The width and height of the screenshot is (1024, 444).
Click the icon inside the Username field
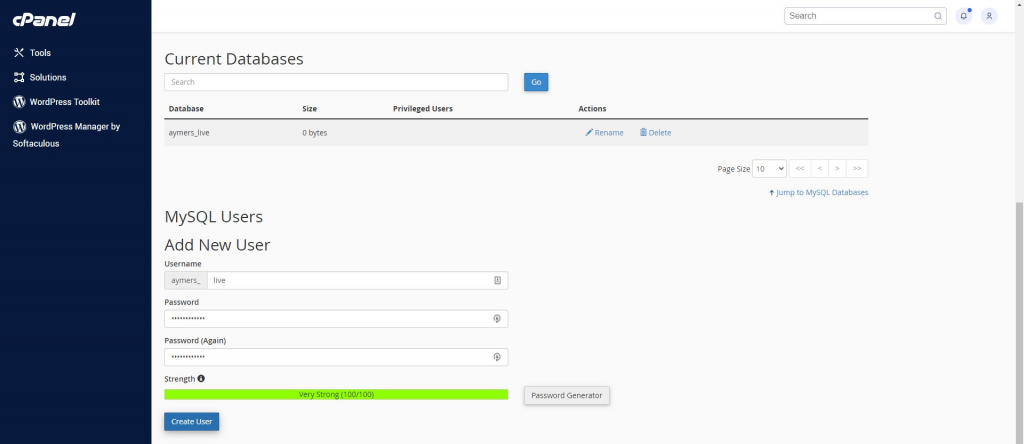click(x=497, y=281)
